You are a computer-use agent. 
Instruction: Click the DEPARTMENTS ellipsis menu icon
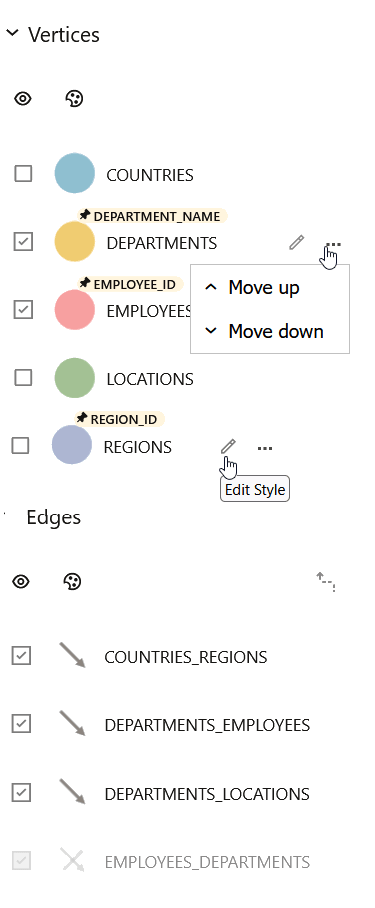pos(333,244)
